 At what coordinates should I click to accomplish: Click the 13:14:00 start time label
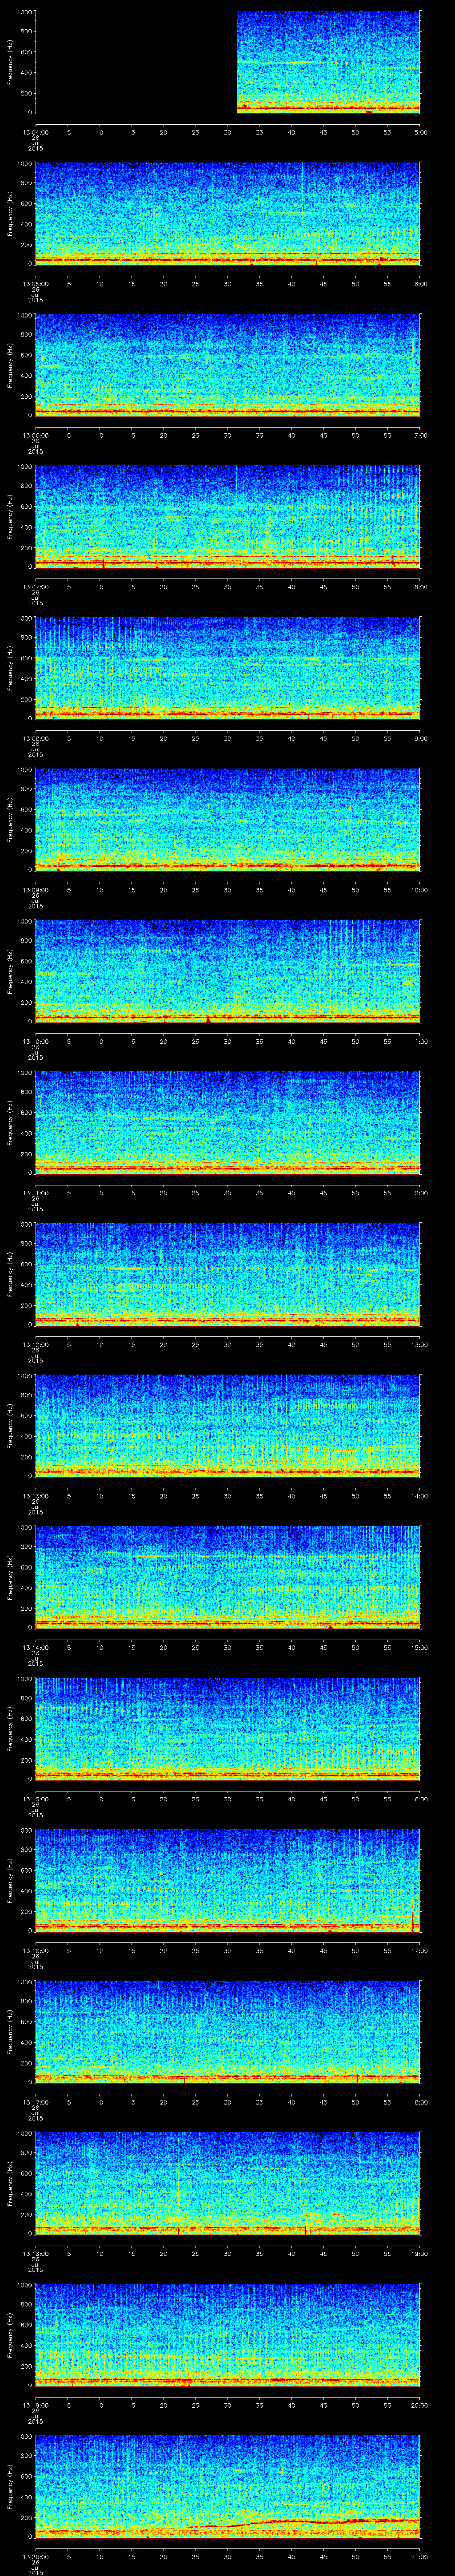[x=35, y=1647]
